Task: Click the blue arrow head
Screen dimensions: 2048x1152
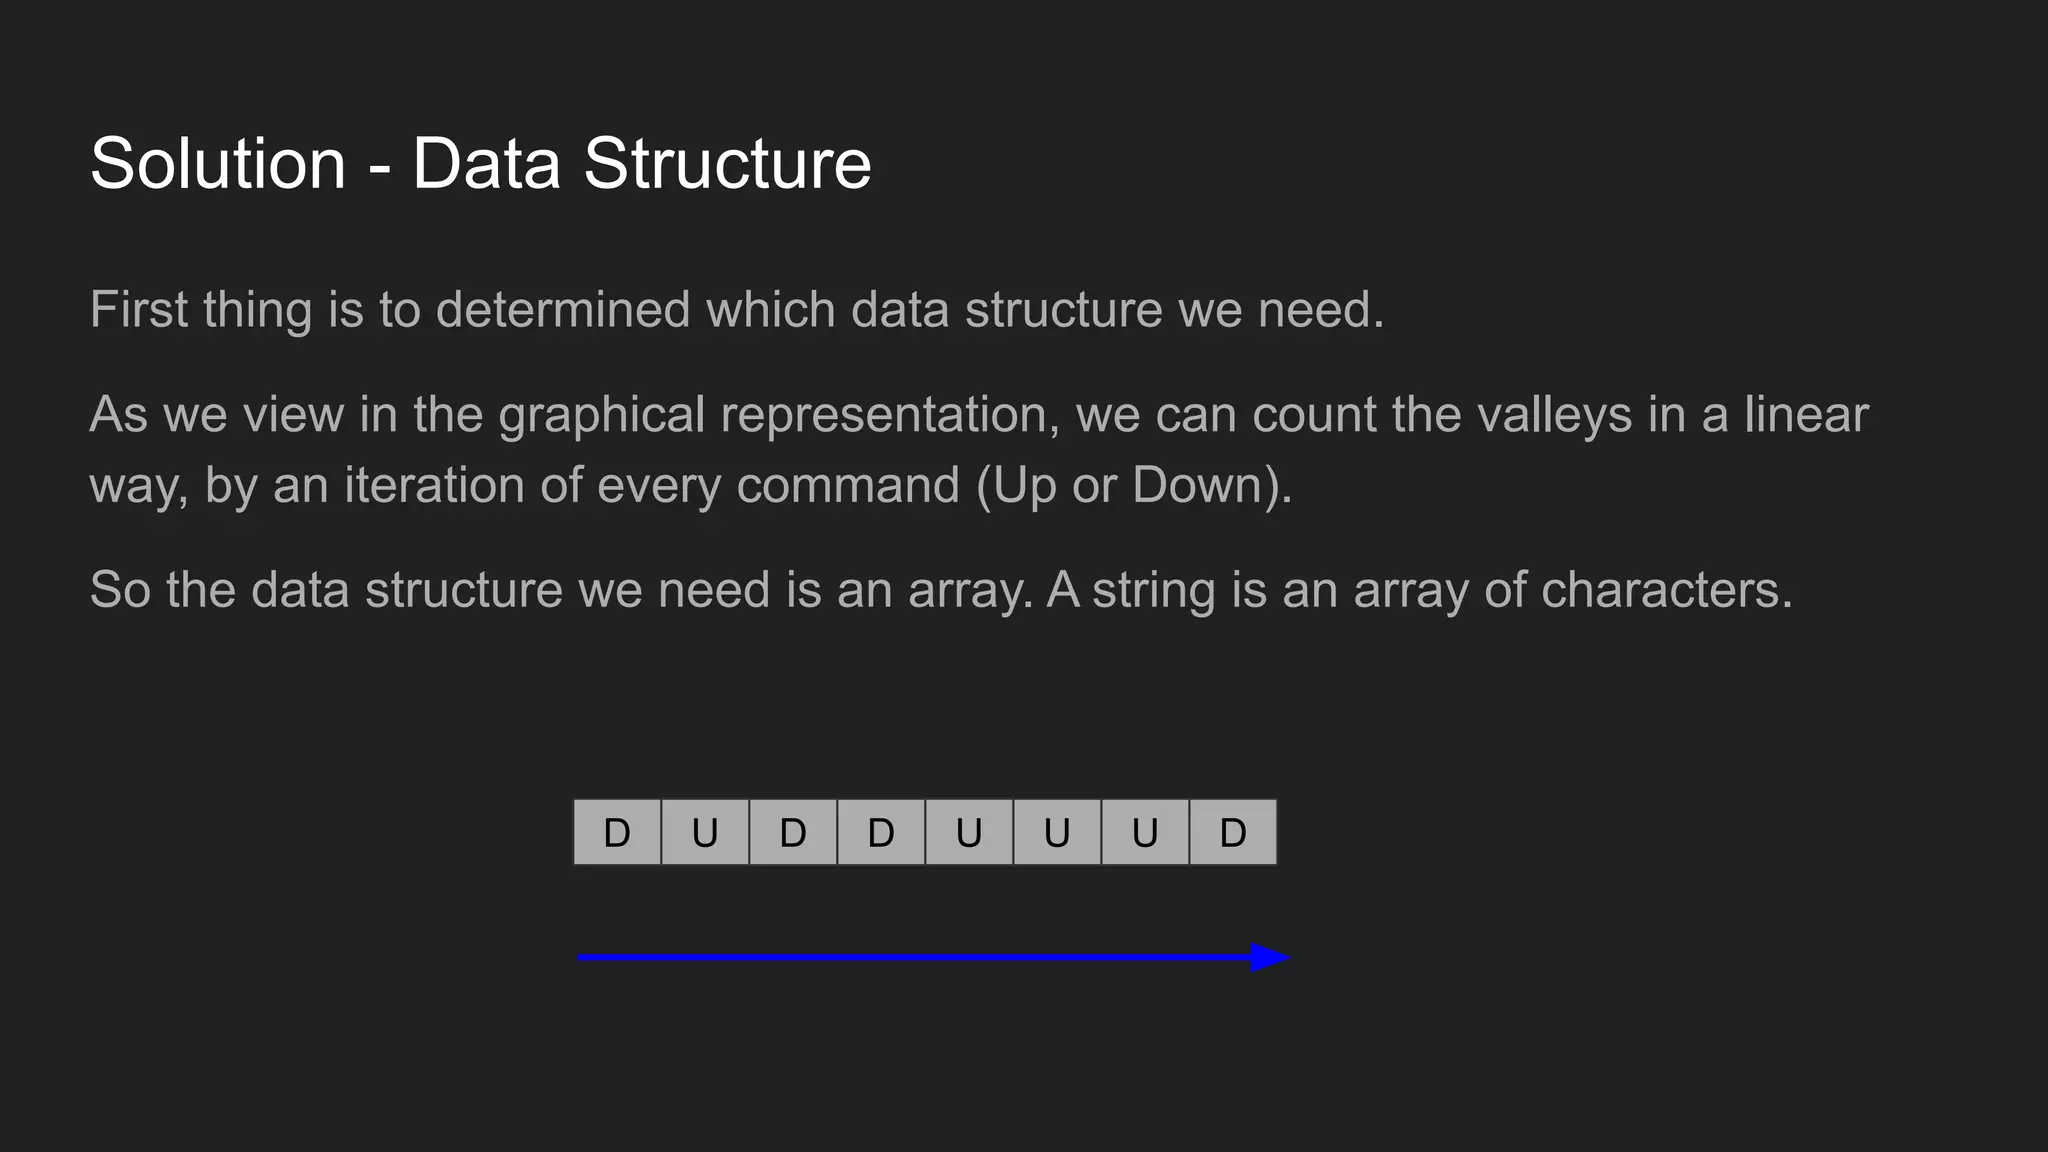Action: [x=1270, y=958]
